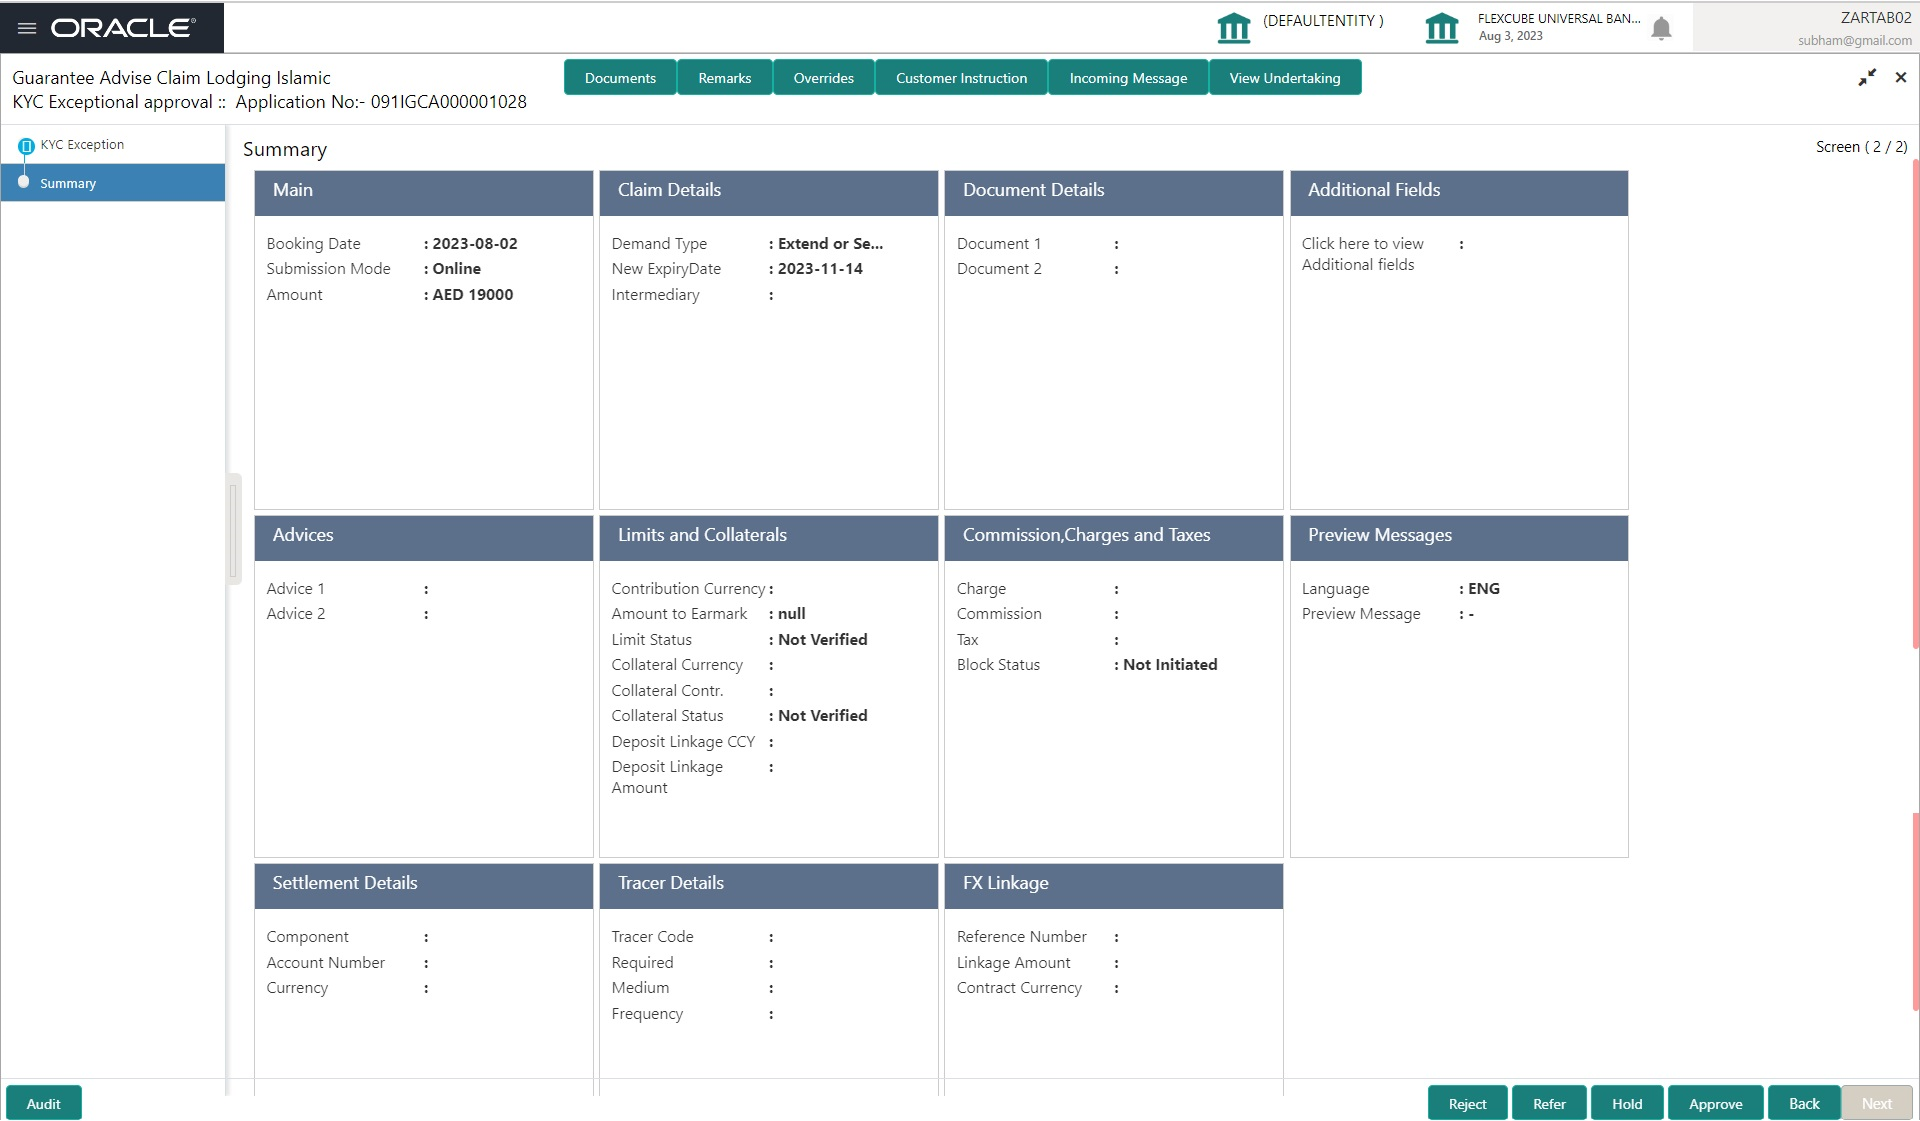Select the KYC Exception step icon
The height and width of the screenshot is (1121, 1920).
click(26, 146)
